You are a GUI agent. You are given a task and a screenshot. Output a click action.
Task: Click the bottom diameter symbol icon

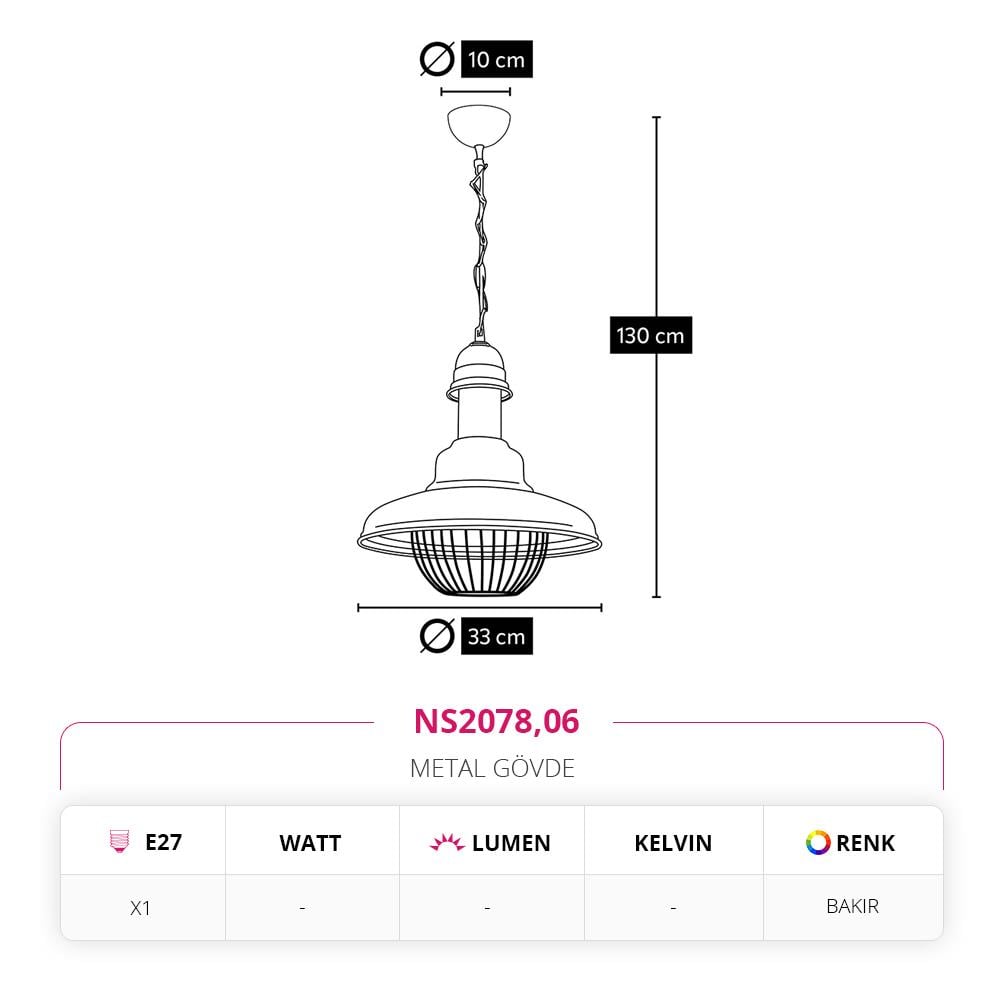pos(438,636)
